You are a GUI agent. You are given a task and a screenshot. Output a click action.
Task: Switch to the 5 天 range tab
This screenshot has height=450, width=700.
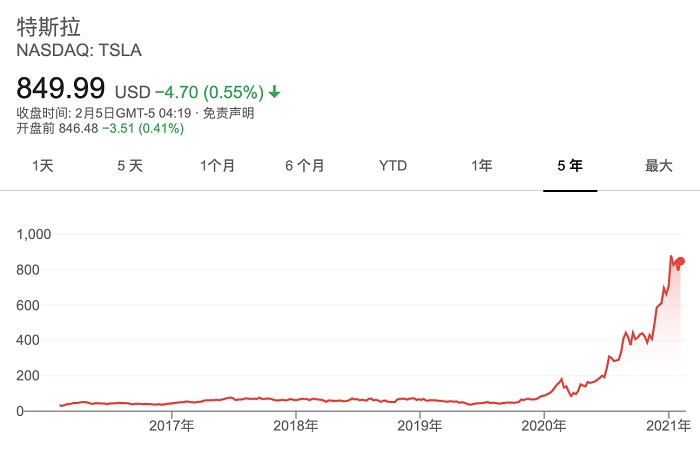point(130,166)
